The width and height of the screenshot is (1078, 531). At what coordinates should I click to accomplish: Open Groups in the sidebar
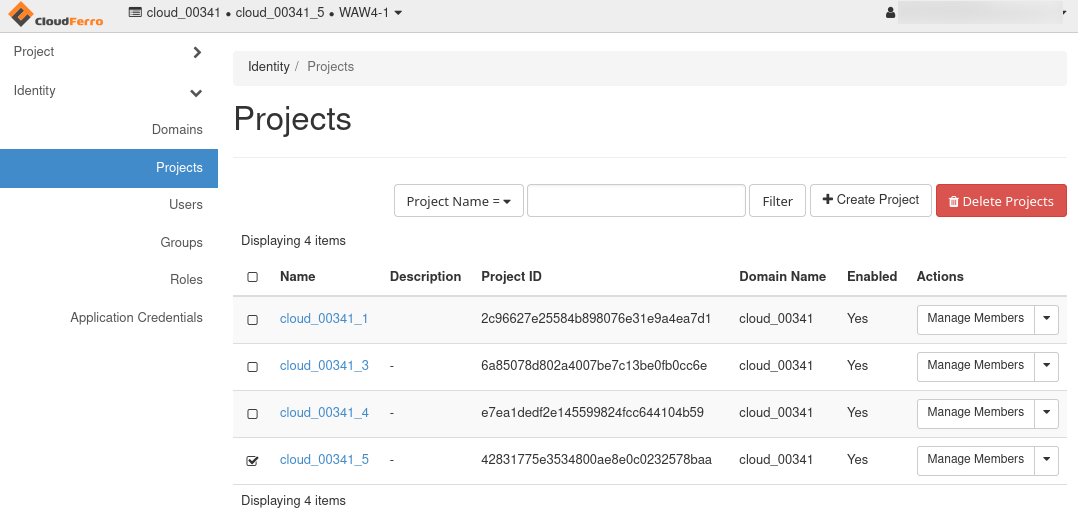181,243
